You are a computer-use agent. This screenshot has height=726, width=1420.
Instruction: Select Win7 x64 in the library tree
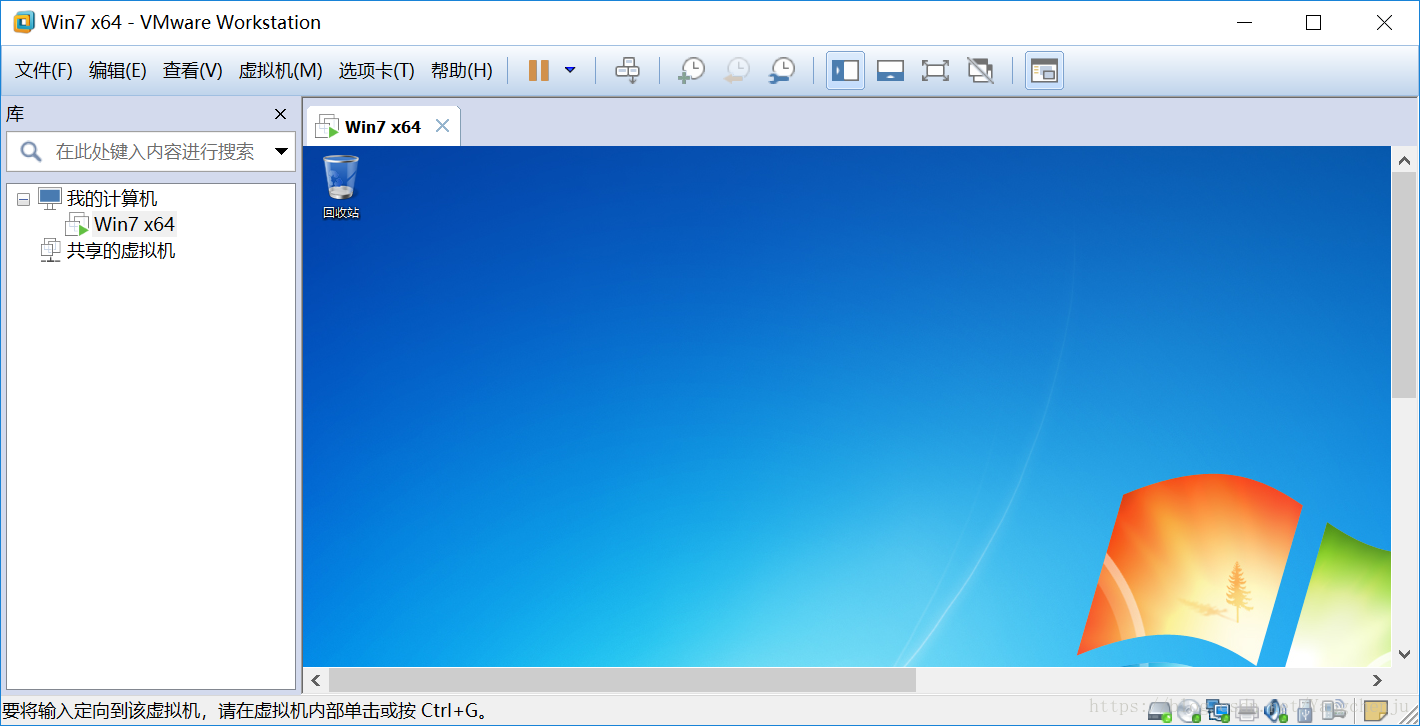(x=135, y=225)
